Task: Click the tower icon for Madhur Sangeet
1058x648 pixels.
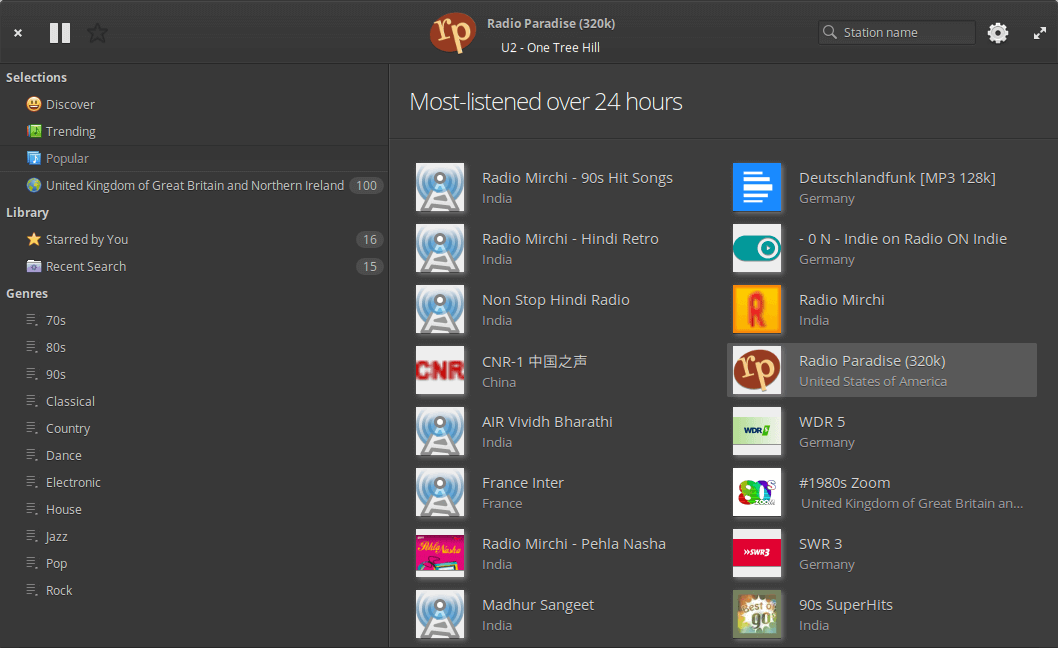Action: [440, 614]
